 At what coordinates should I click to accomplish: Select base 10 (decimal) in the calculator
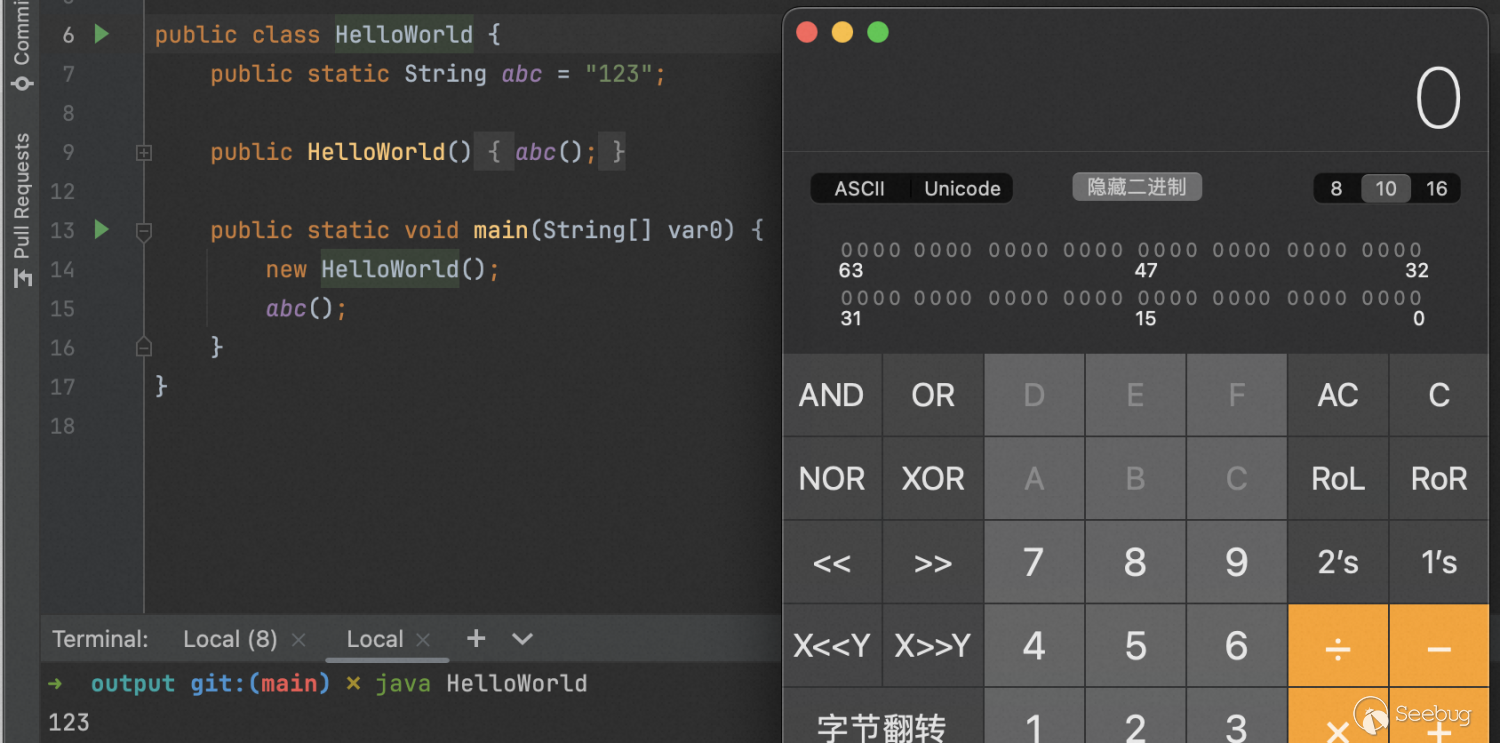[1386, 188]
